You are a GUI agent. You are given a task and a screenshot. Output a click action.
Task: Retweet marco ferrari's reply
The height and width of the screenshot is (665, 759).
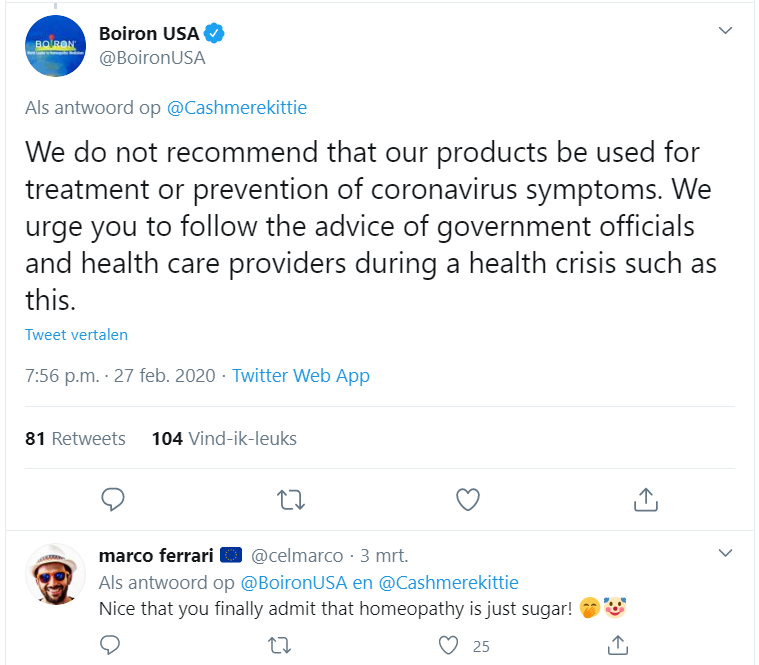coord(281,646)
